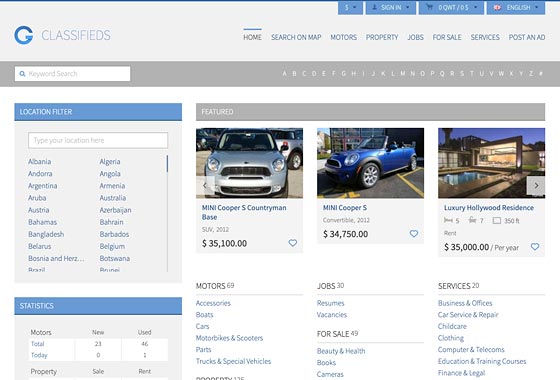The height and width of the screenshot is (380, 560).
Task: Open the shopping cart dropdown
Action: click(x=451, y=8)
